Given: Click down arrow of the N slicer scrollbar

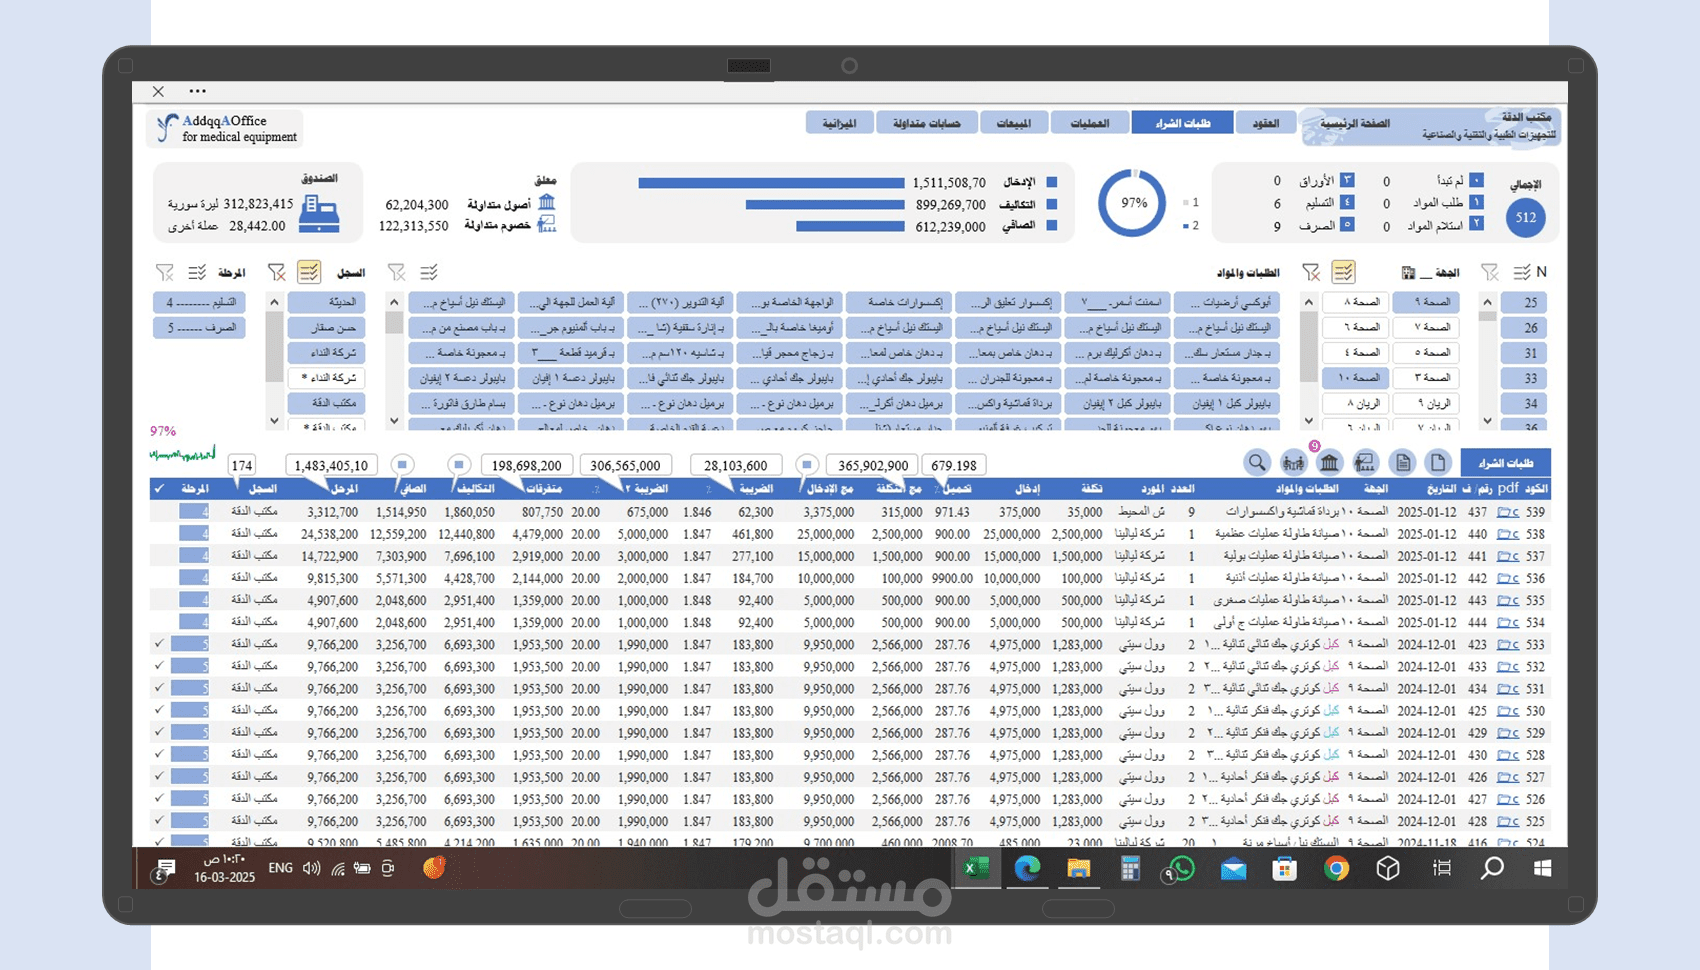Looking at the screenshot, I should coord(1487,421).
